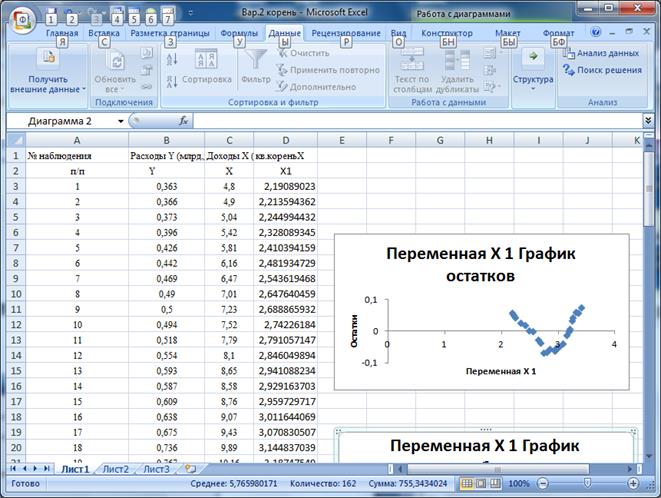
Task: Sort descending with the Я-А arrow icon
Action: (x=172, y=81)
